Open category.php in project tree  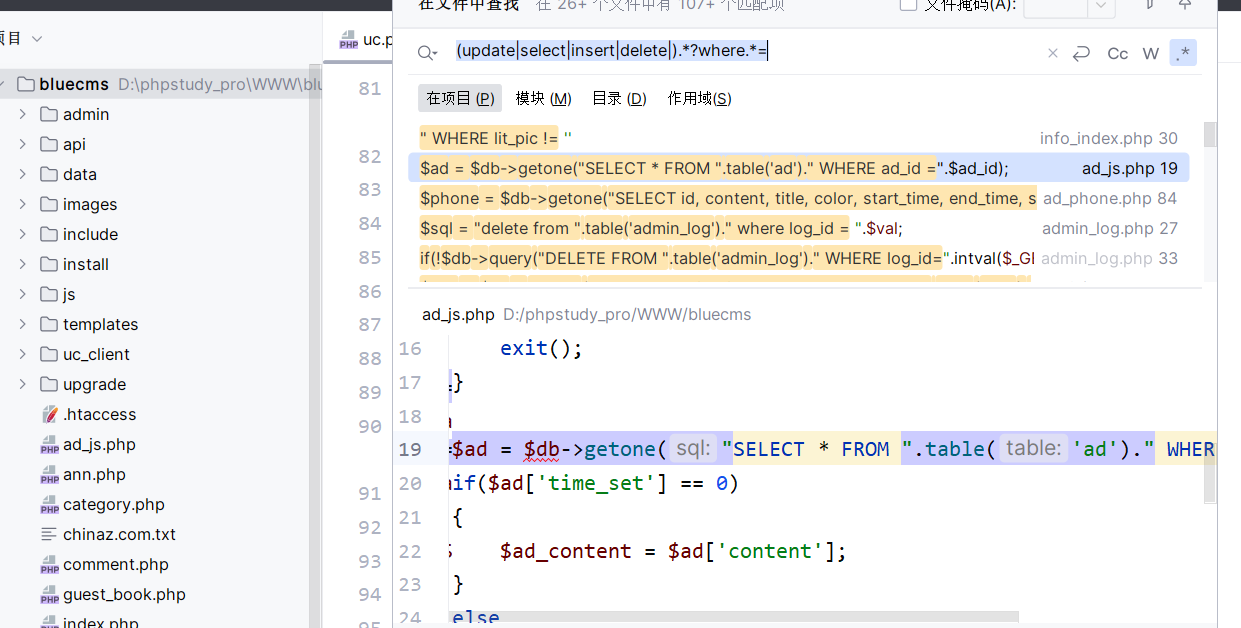coord(113,504)
